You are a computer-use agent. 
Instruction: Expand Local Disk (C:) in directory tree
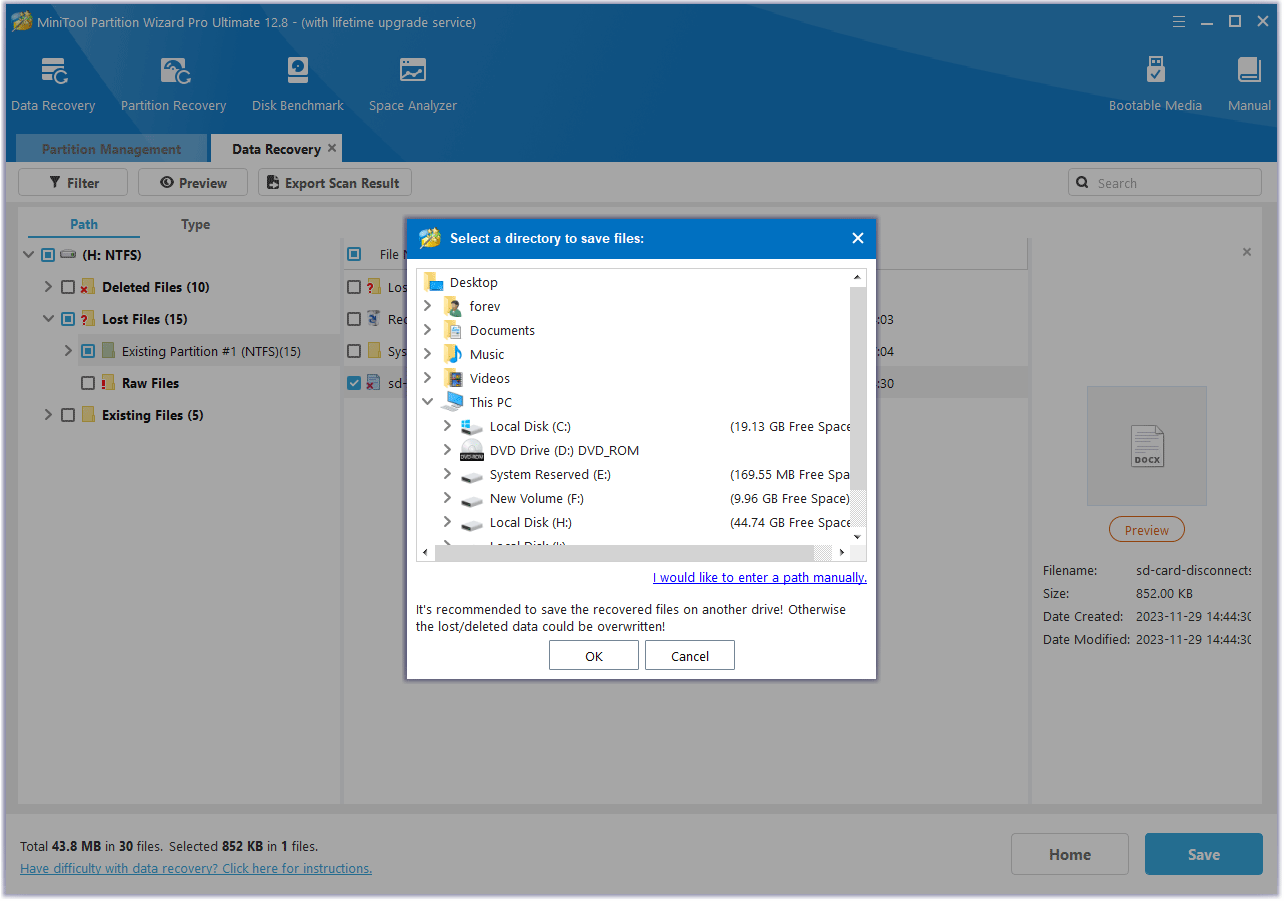447,426
